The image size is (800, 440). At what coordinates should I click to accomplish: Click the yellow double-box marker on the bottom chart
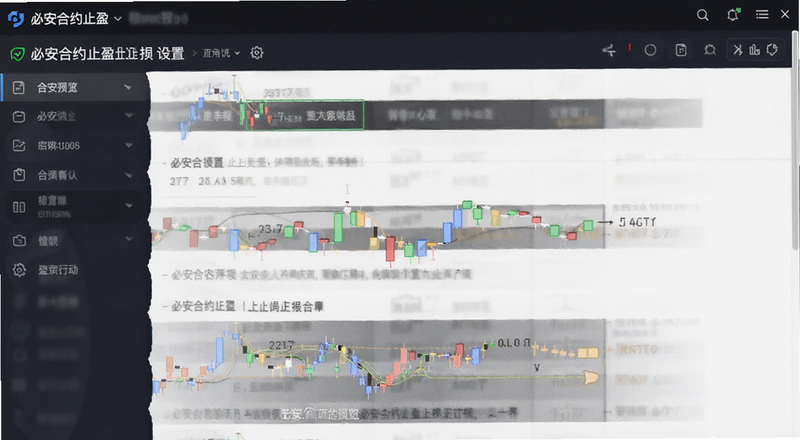coord(588,352)
